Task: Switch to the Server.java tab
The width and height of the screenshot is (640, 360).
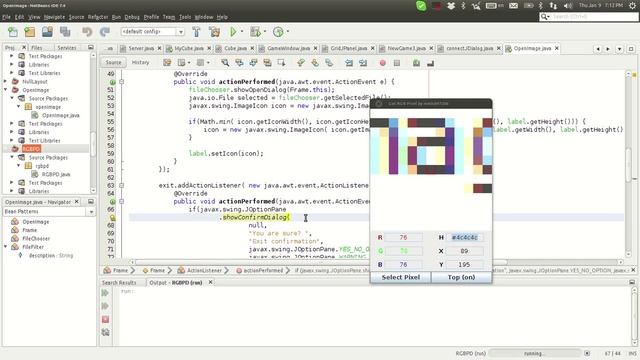Action: (x=141, y=49)
